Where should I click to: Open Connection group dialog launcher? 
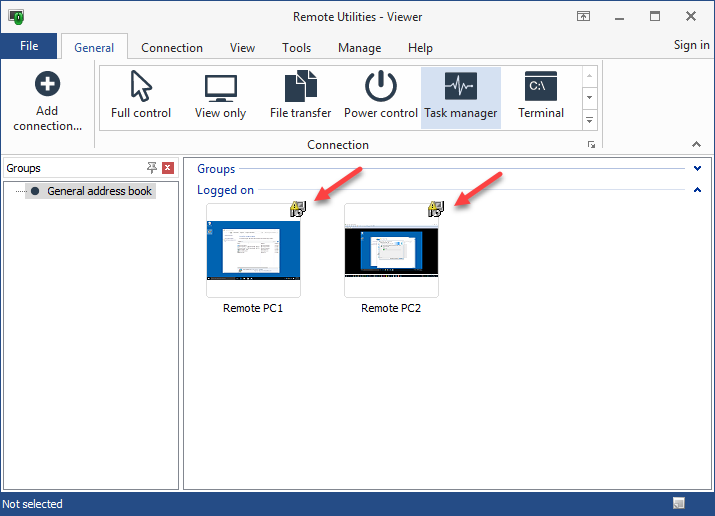coord(591,144)
